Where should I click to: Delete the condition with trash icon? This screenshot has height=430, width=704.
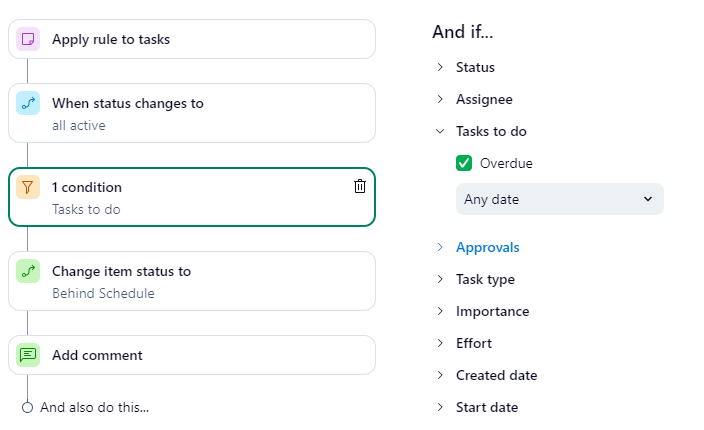tap(360, 186)
